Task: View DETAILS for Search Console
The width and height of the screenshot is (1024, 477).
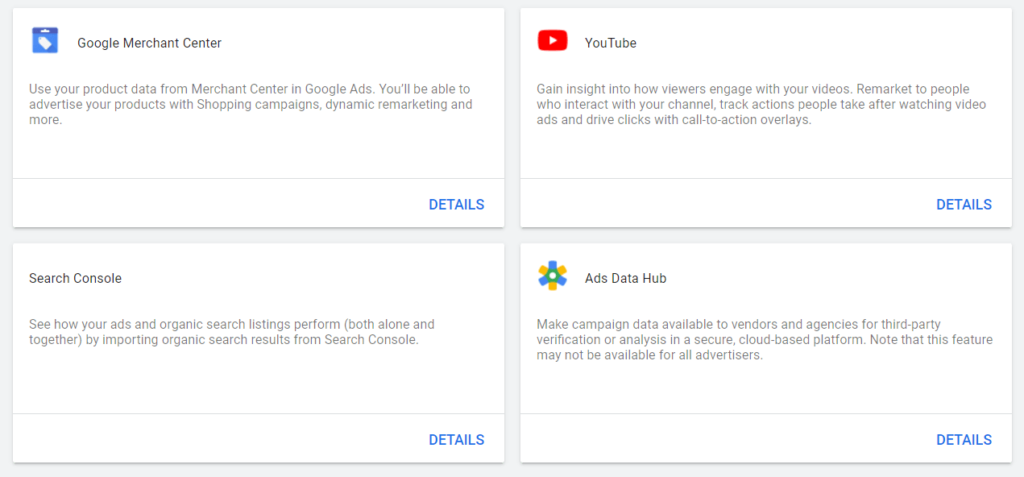Action: 456,440
